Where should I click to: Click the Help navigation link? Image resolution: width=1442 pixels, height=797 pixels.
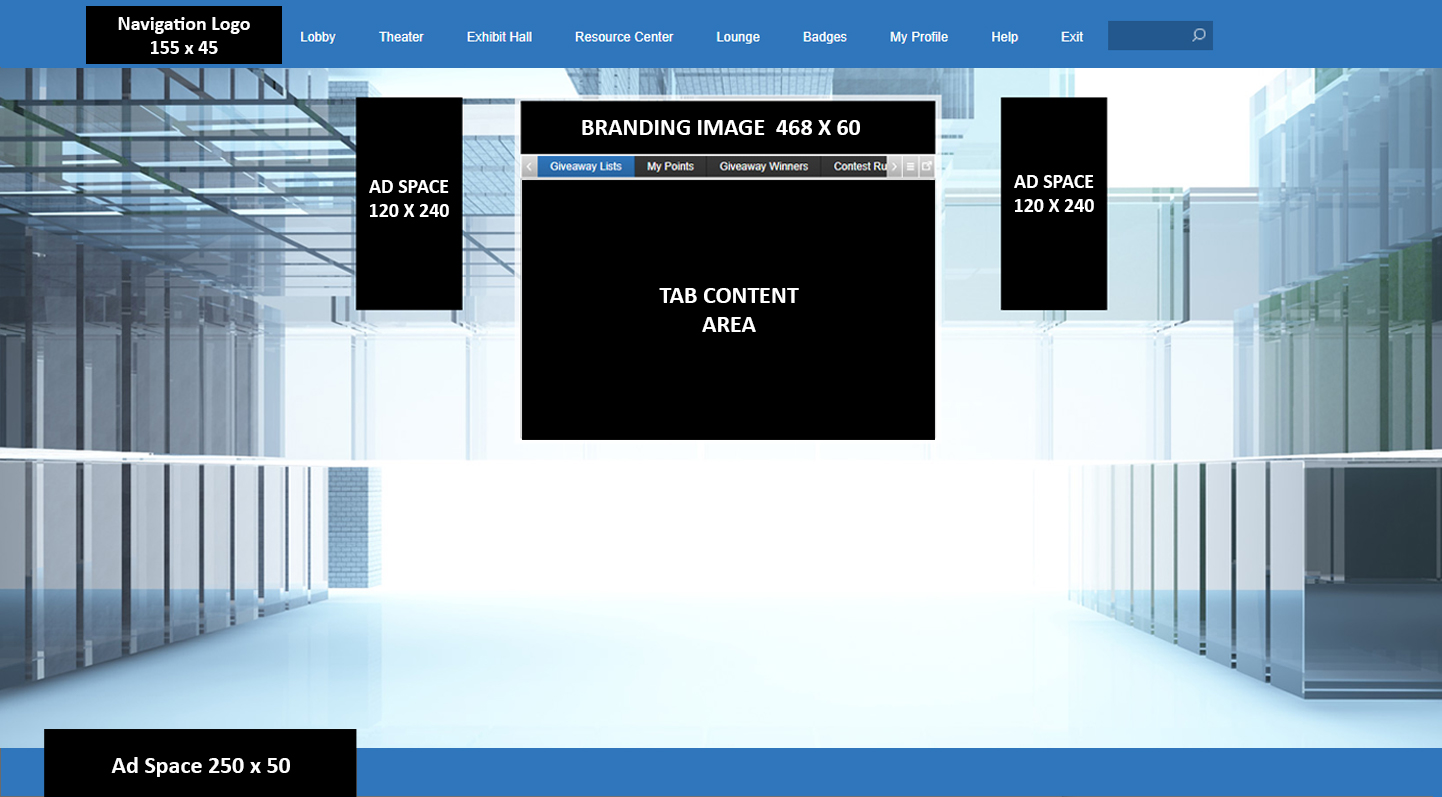click(x=1005, y=37)
